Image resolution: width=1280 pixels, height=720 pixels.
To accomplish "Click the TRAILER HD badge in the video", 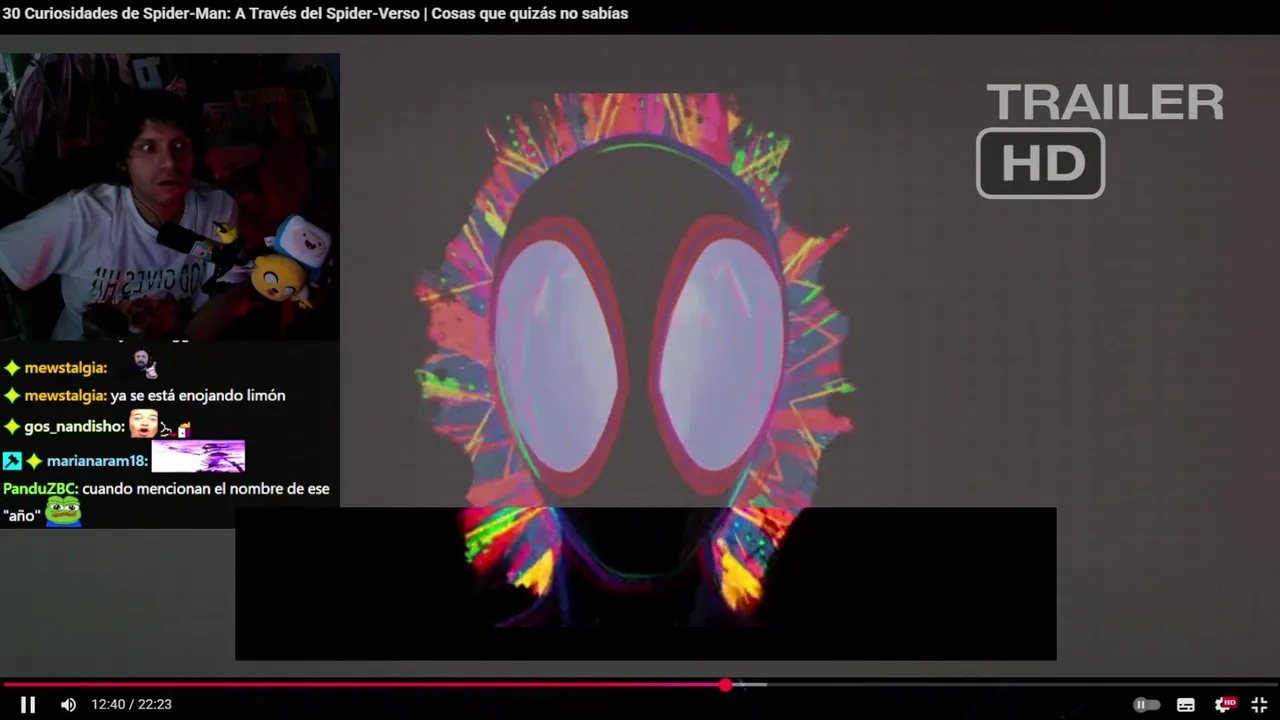I will [x=1100, y=139].
